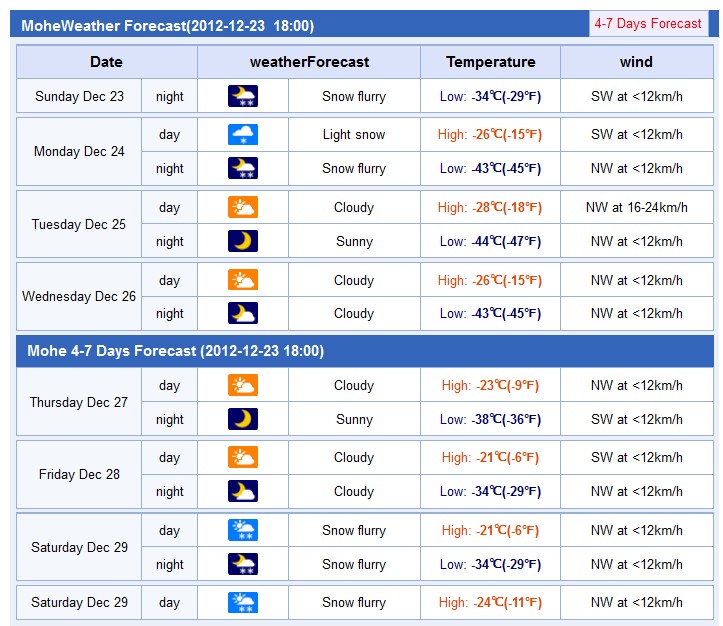Click Wednesday Dec 26 night cloudy moon icon
This screenshot has height=626, width=723.
(243, 313)
